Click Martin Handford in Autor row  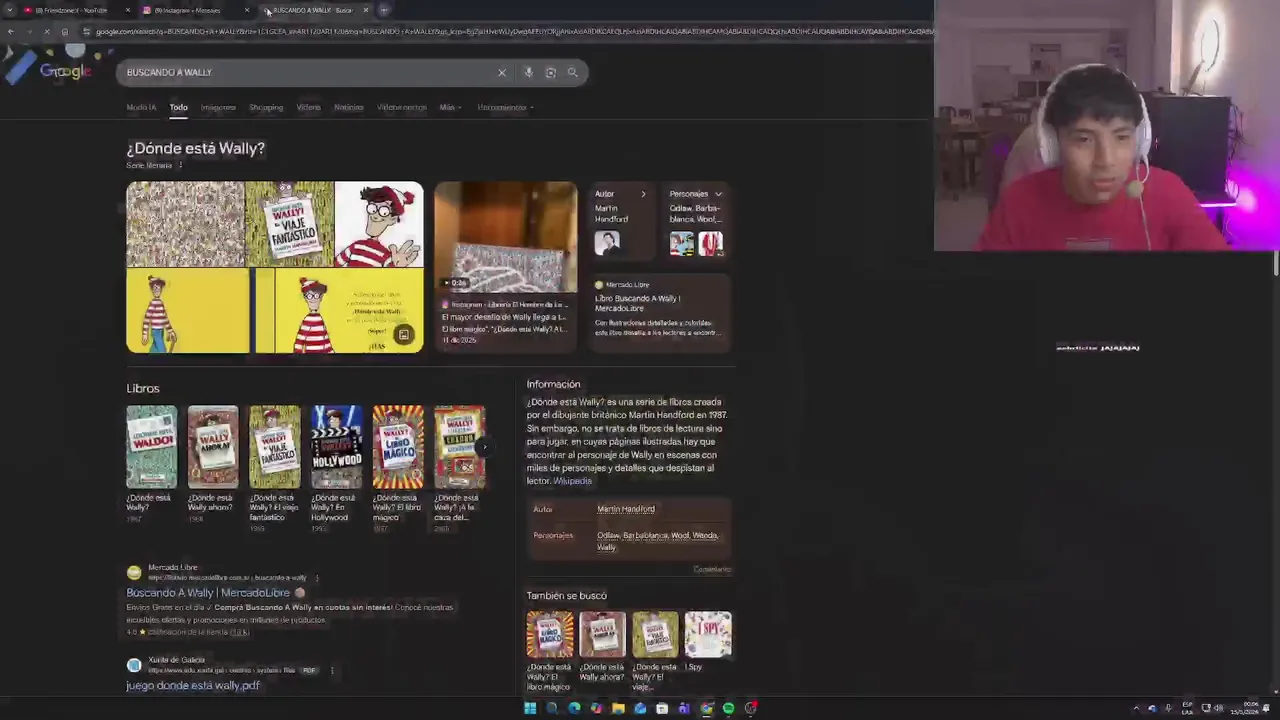[626, 509]
